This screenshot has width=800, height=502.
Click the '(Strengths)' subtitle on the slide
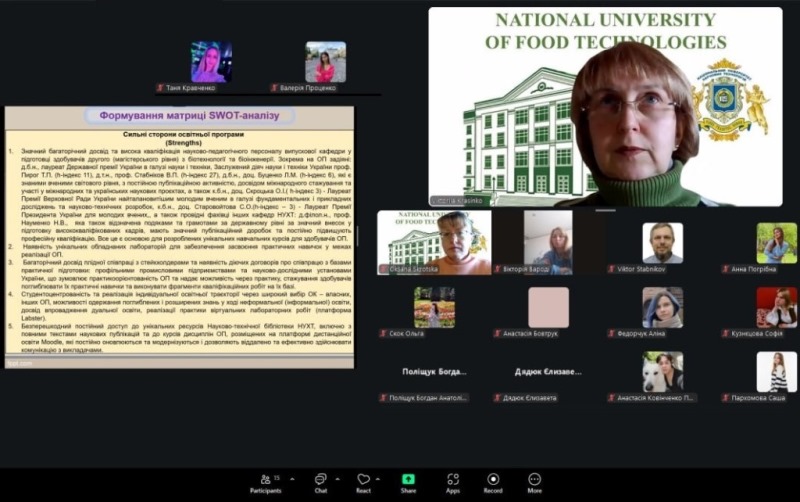pyautogui.click(x=184, y=143)
